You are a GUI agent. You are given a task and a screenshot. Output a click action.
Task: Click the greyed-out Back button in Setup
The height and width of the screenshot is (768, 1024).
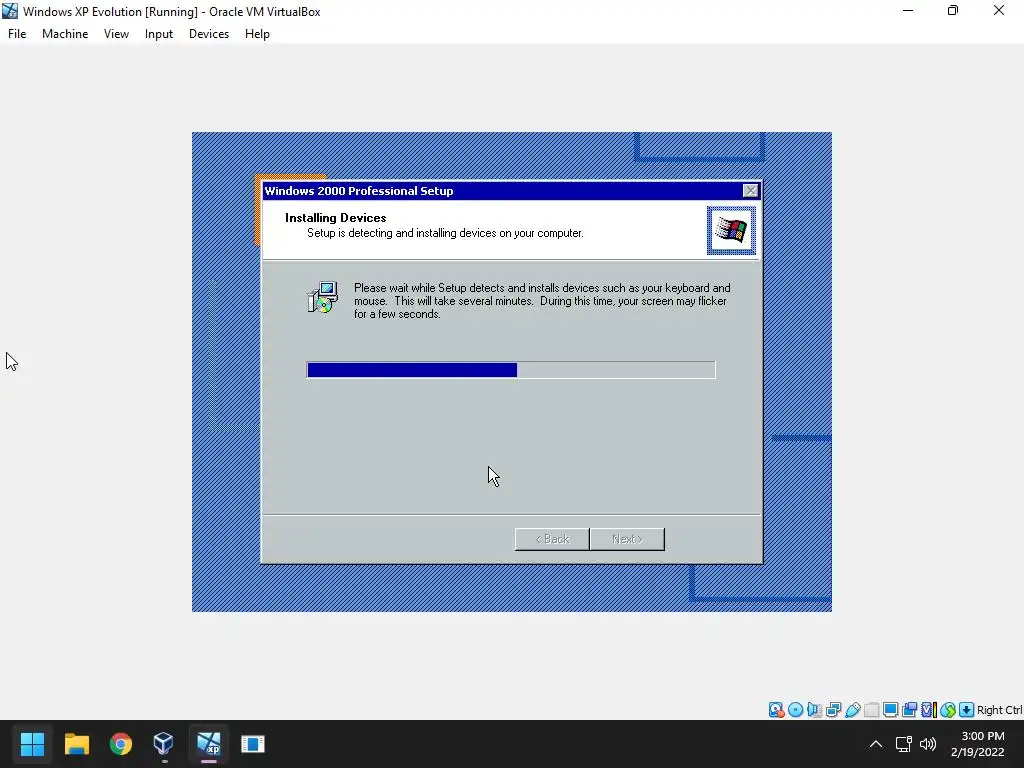[x=552, y=539]
